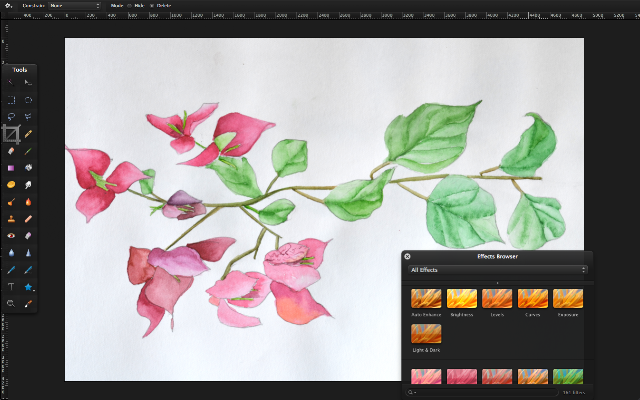Select the Eraser tool
Screen dimensions: 640x400
pos(11,151)
